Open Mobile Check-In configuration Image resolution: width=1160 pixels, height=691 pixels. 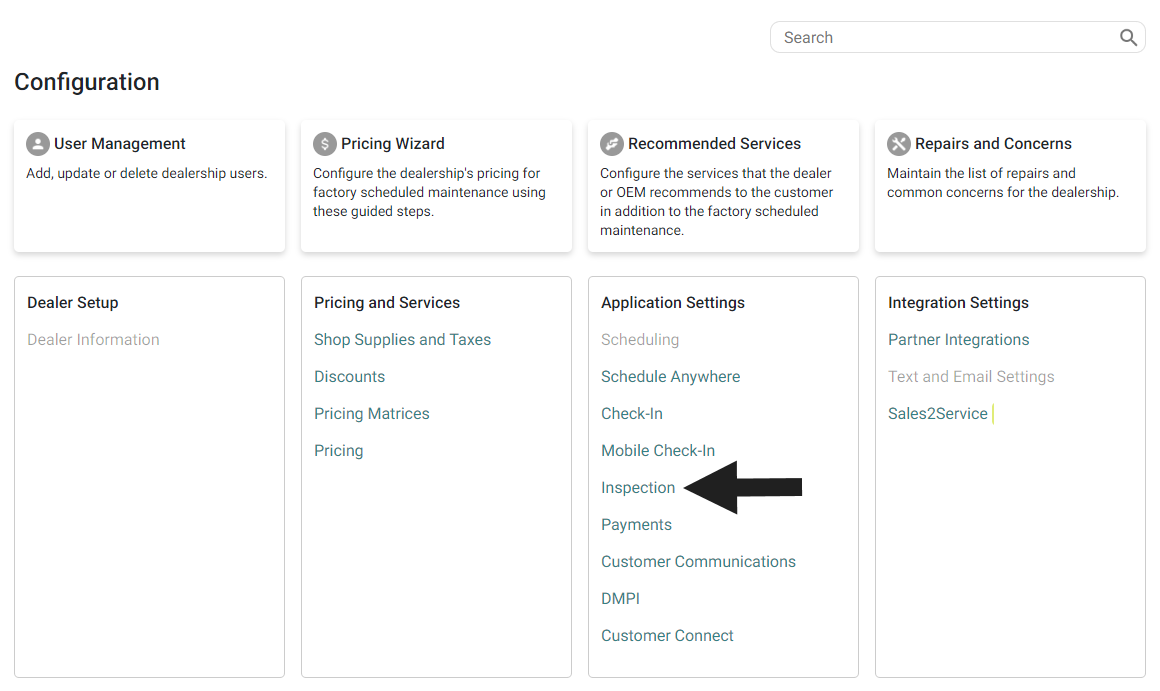(658, 450)
